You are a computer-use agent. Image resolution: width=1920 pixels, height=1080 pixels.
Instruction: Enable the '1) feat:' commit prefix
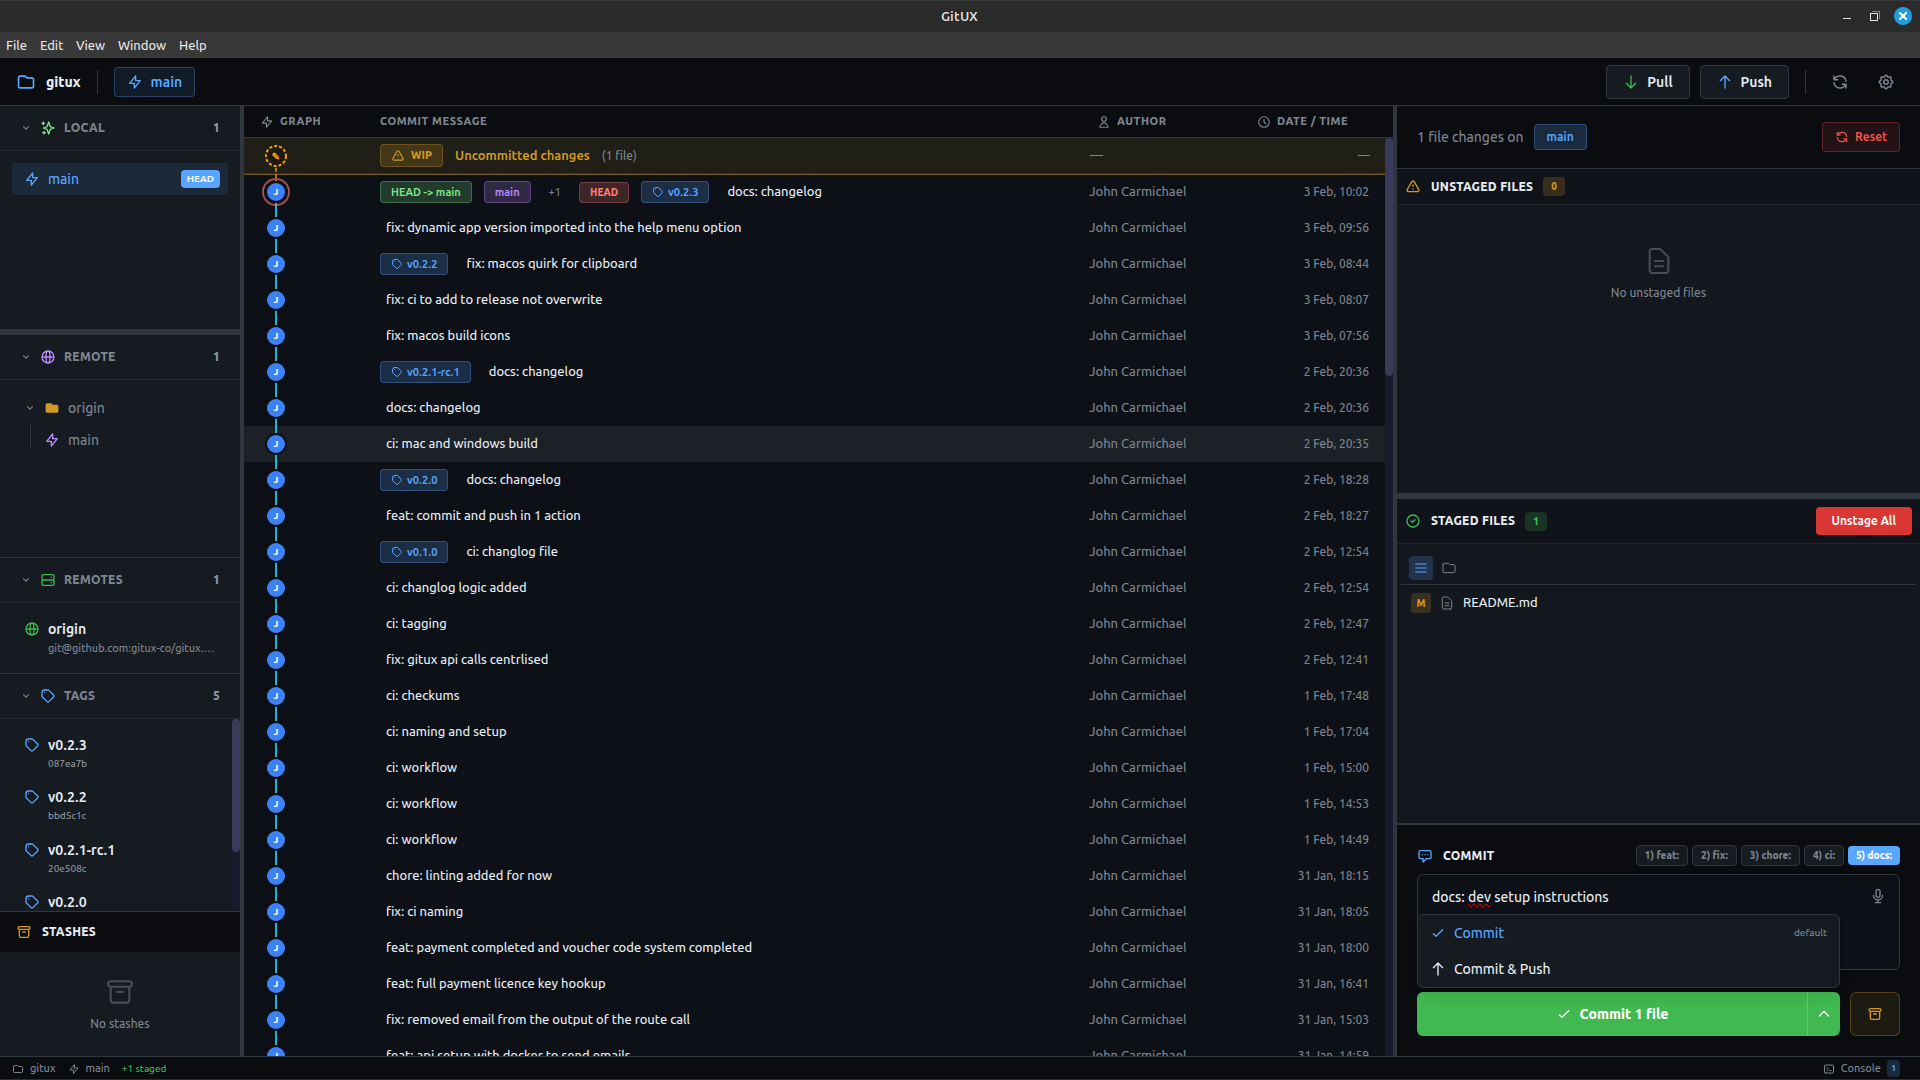(x=1661, y=855)
